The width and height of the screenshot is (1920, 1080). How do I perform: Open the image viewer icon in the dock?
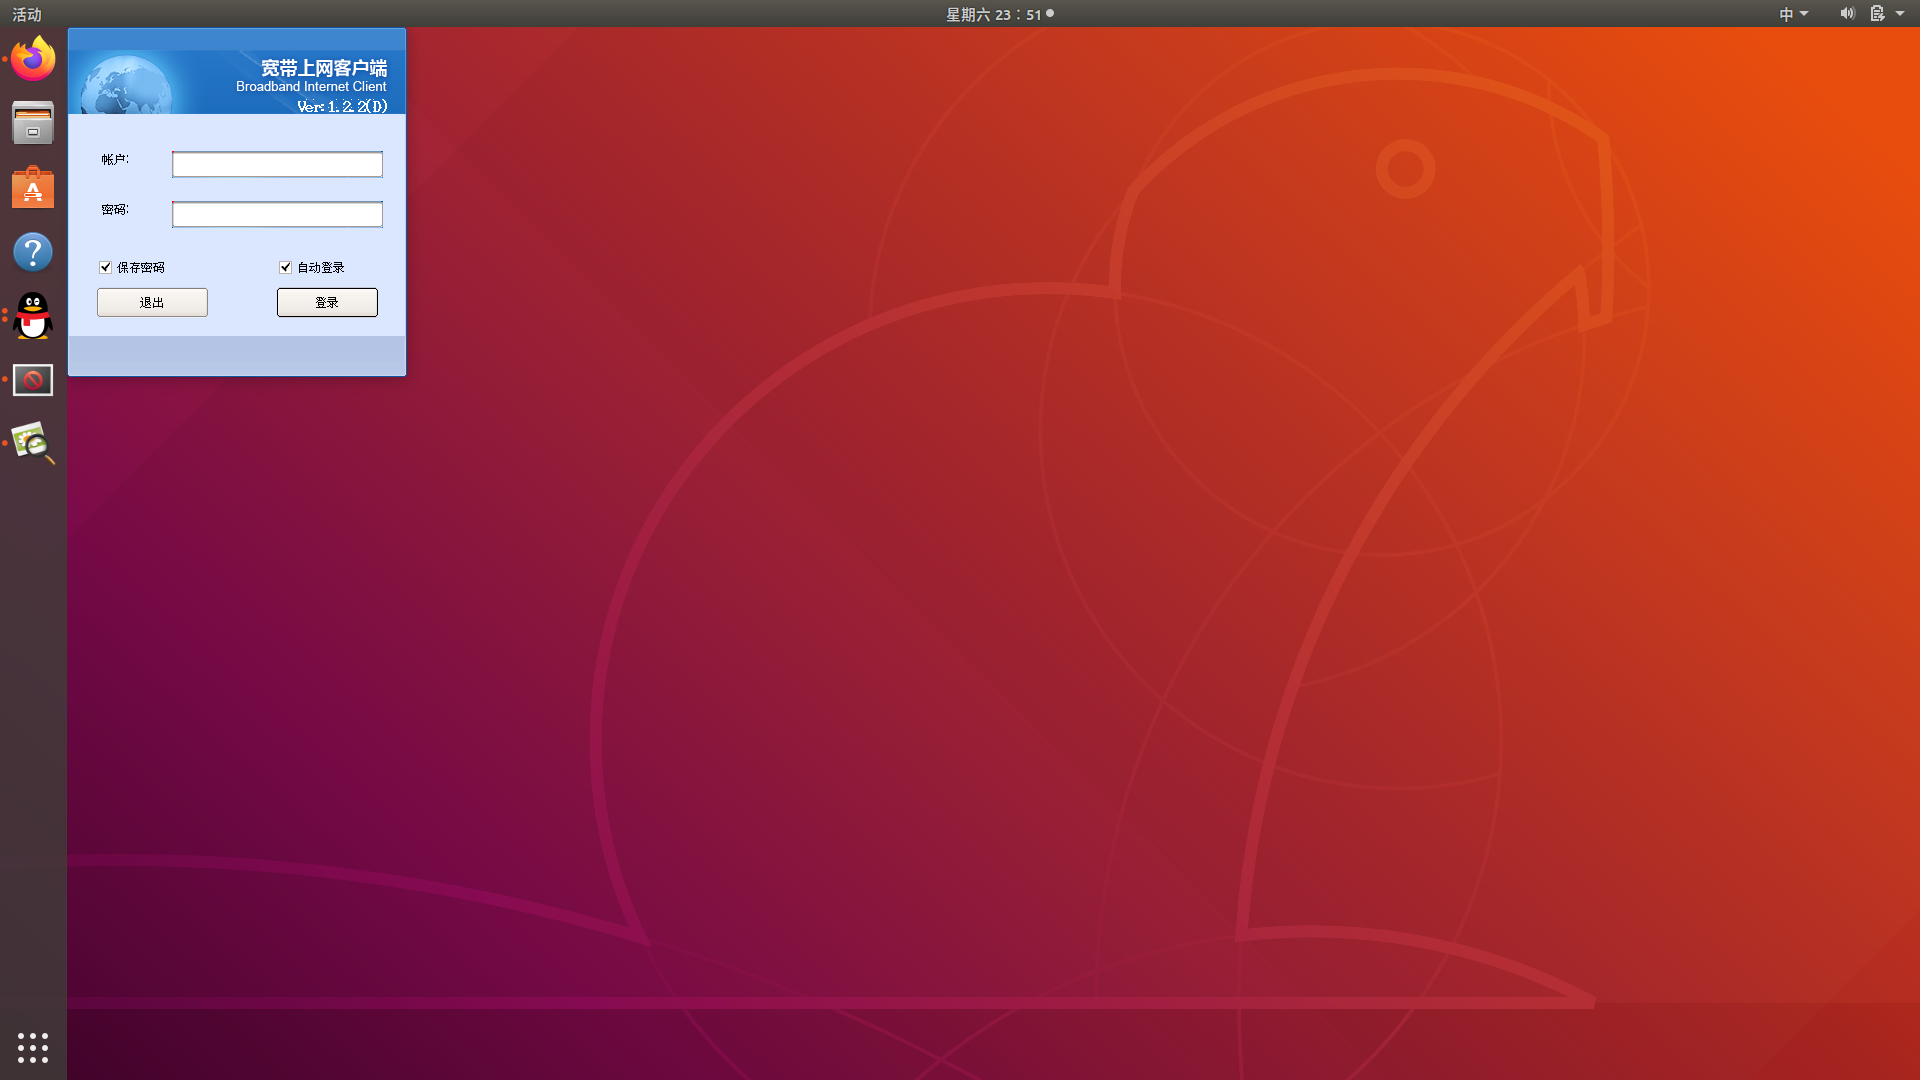click(x=33, y=444)
